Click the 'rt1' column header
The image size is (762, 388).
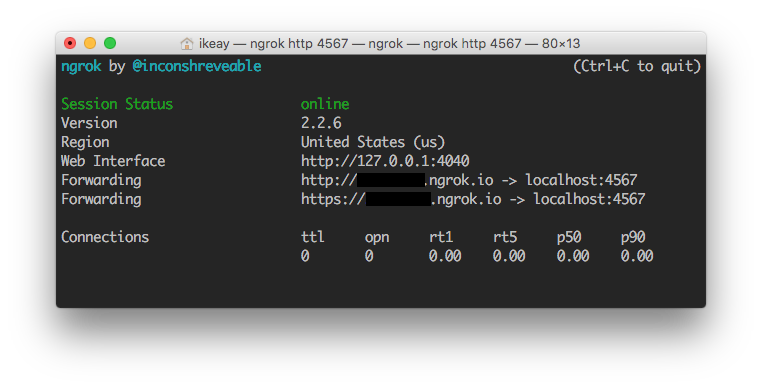pos(441,237)
